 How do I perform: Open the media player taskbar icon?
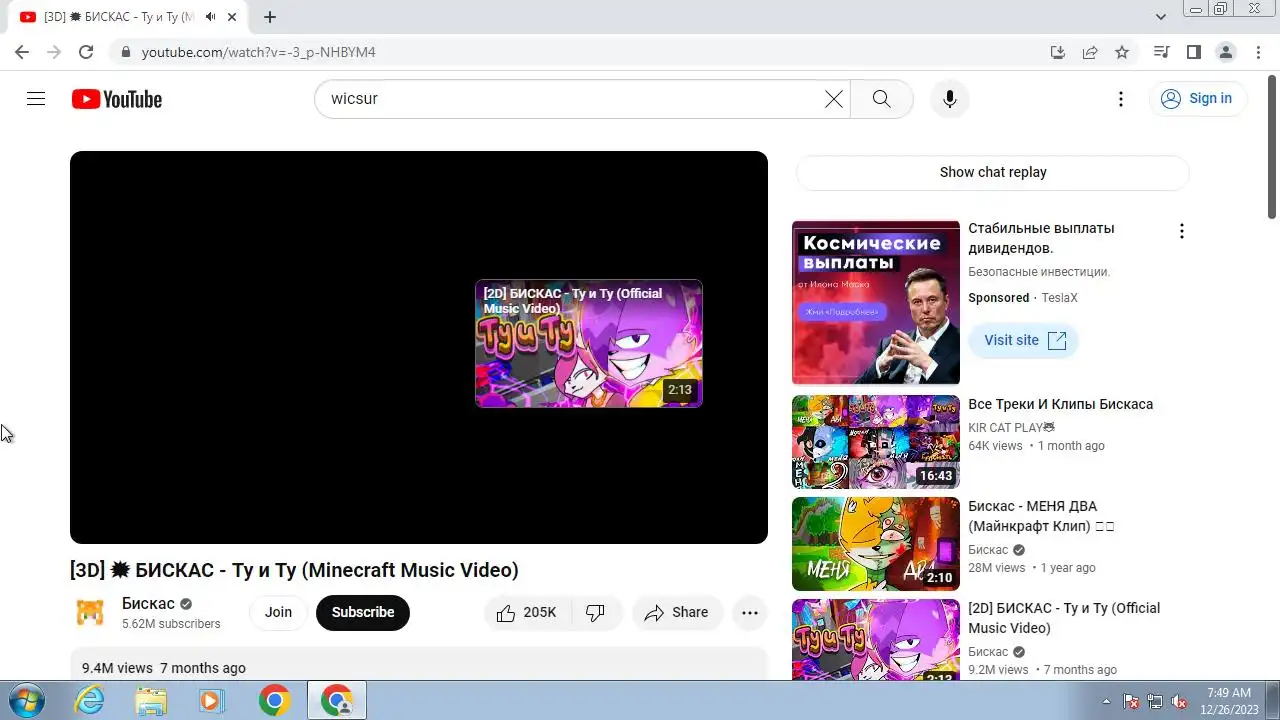point(210,700)
